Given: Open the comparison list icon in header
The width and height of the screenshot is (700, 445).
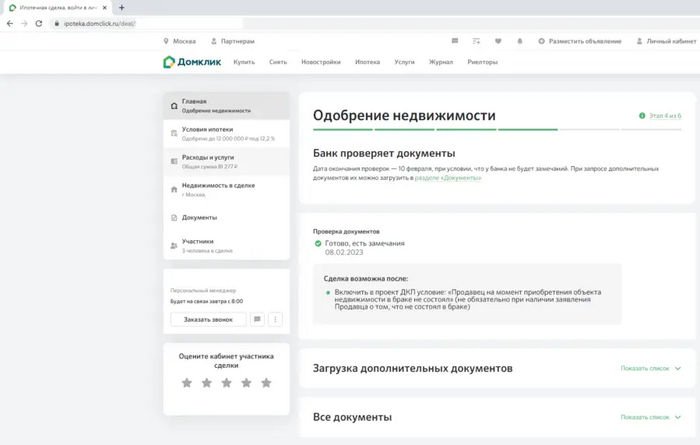Looking at the screenshot, I should tap(476, 41).
